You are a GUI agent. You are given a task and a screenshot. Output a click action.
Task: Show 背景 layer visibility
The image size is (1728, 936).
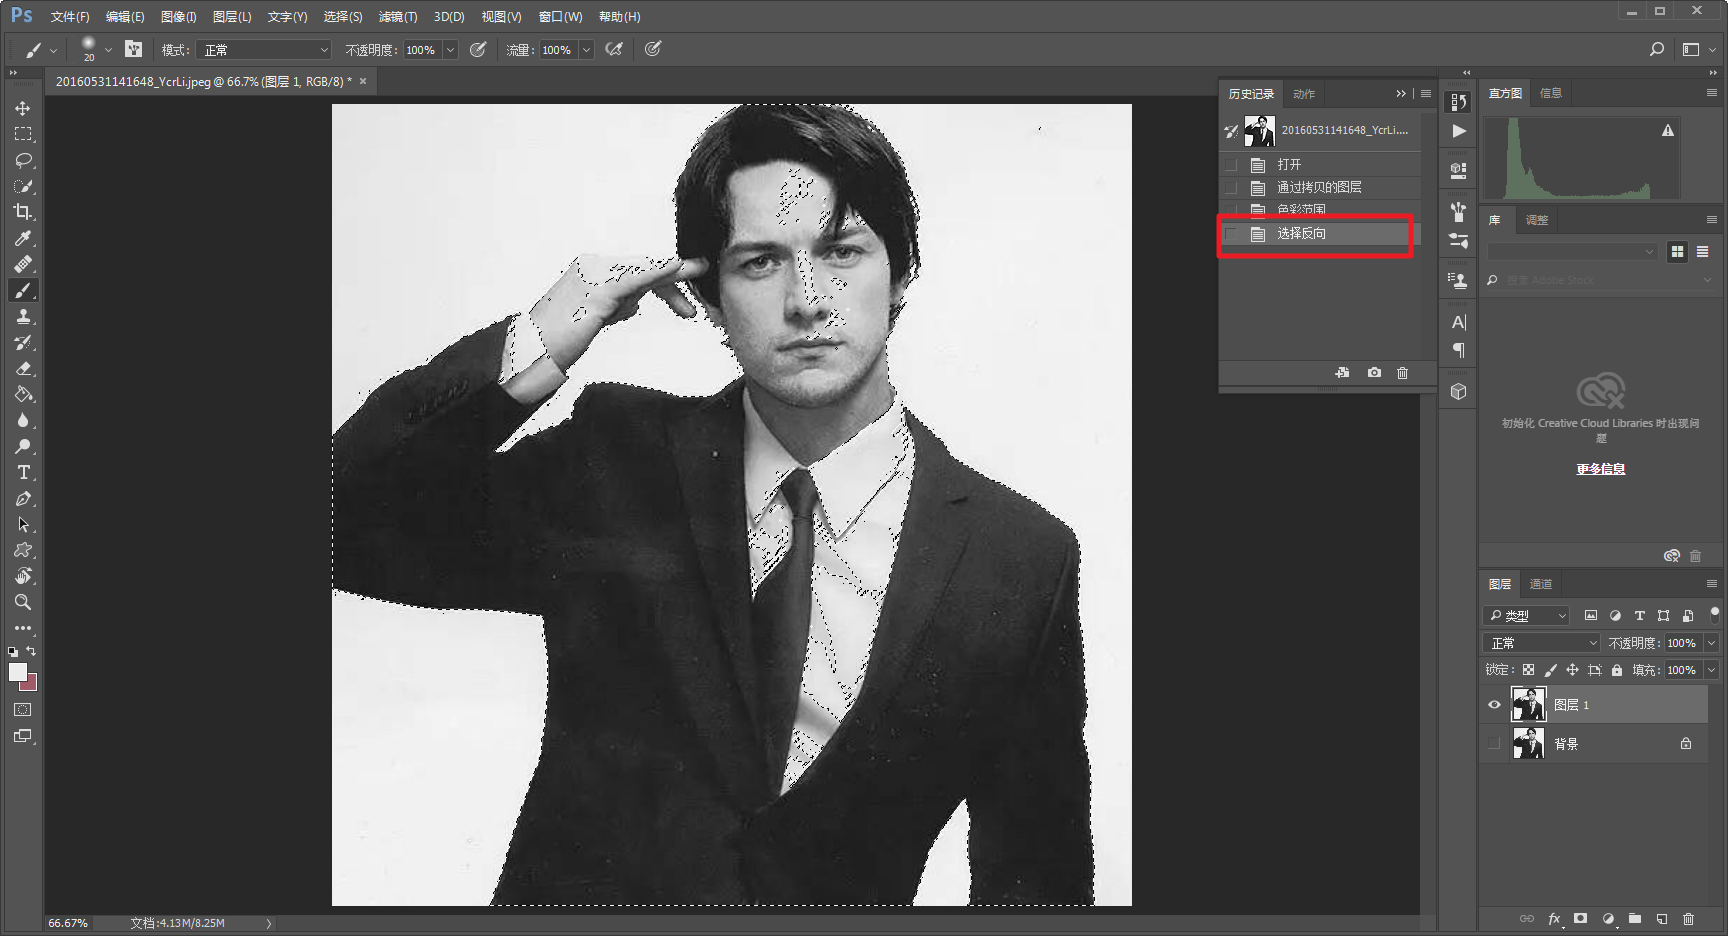[x=1494, y=743]
